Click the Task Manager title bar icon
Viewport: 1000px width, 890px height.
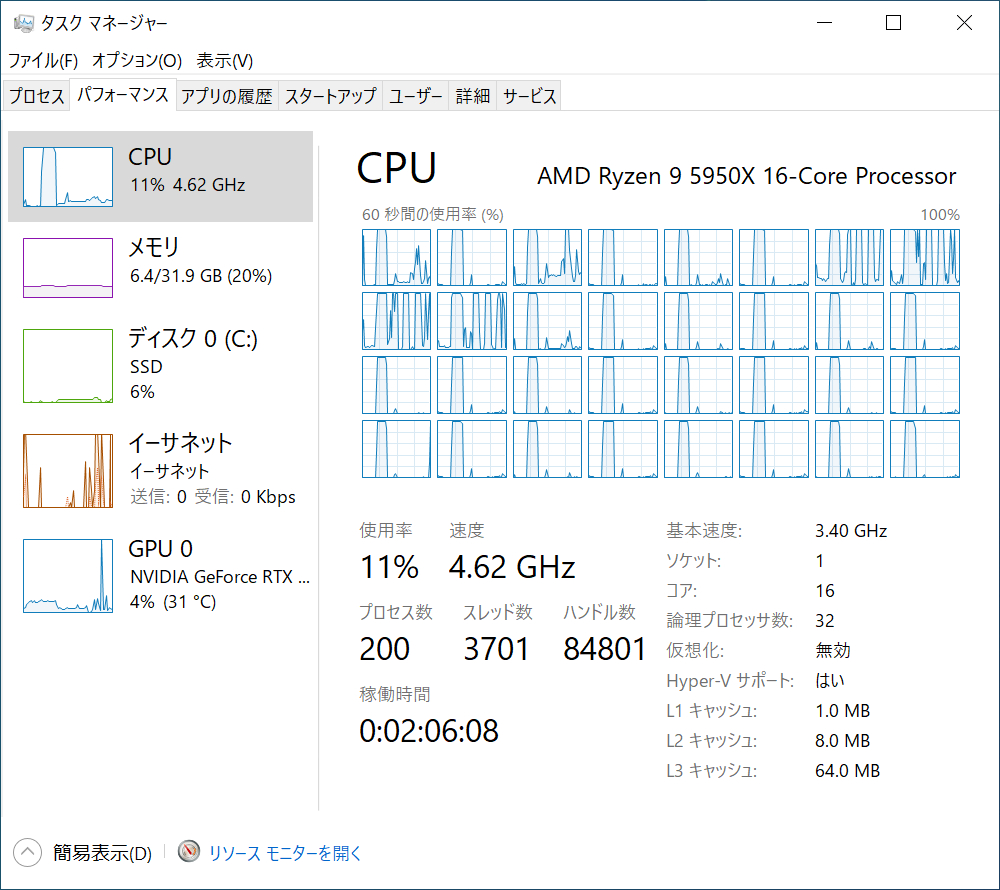[x=23, y=23]
